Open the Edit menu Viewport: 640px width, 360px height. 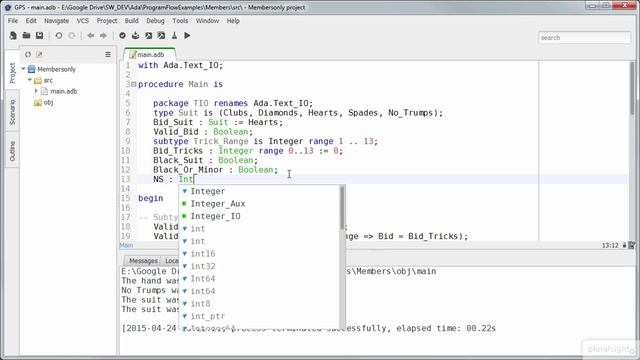[31, 21]
